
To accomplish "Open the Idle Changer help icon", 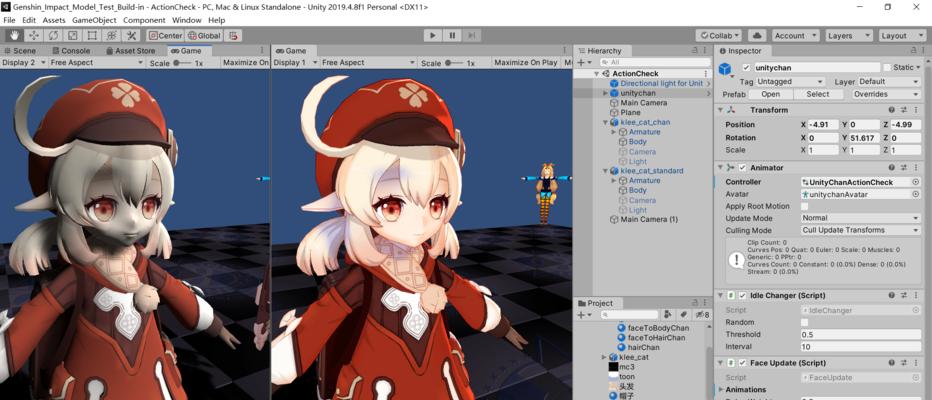I will tap(892, 295).
